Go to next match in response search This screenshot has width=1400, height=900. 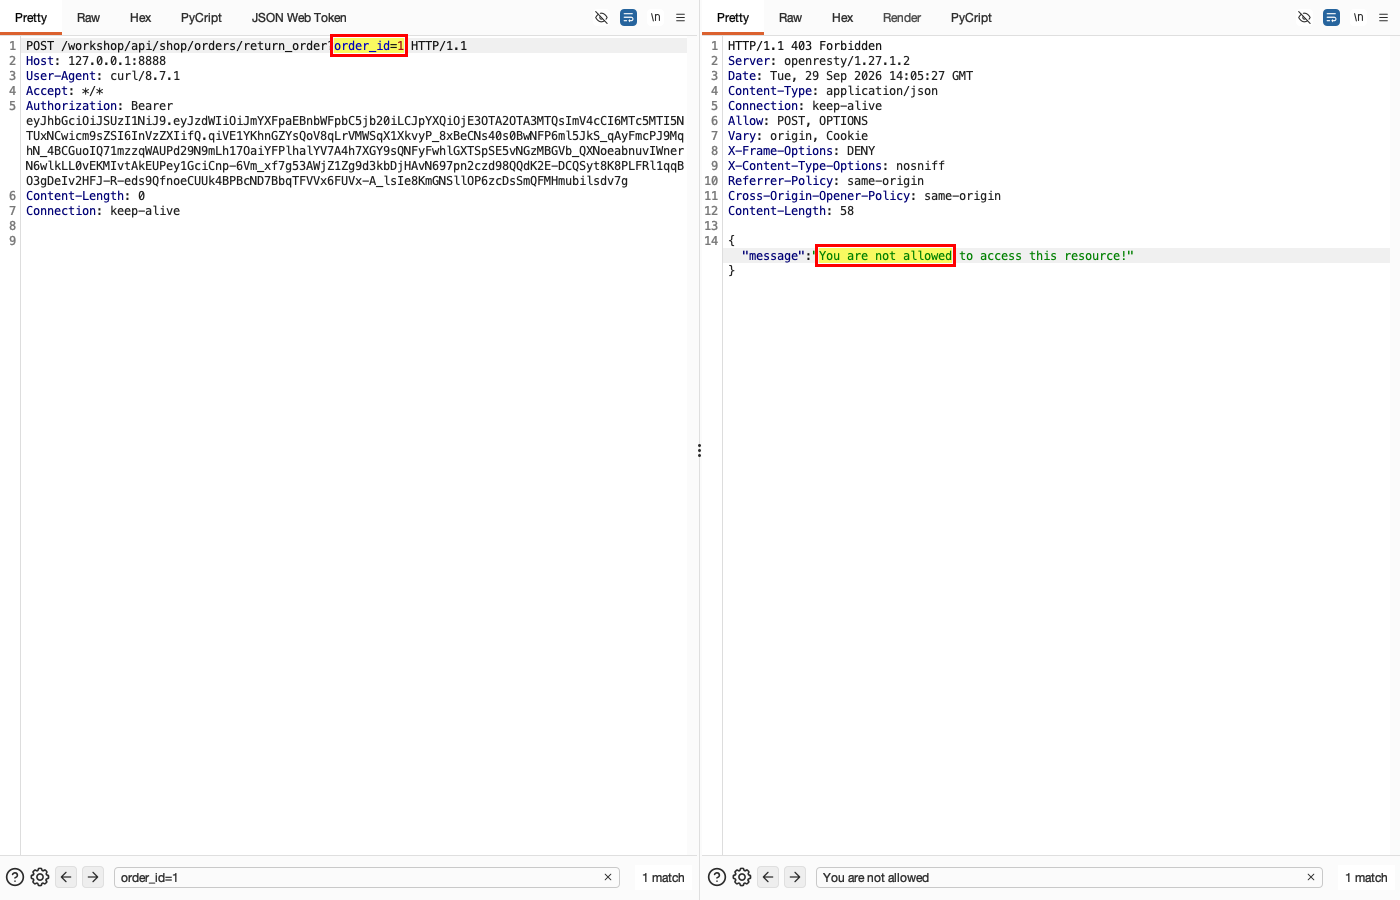pos(795,877)
